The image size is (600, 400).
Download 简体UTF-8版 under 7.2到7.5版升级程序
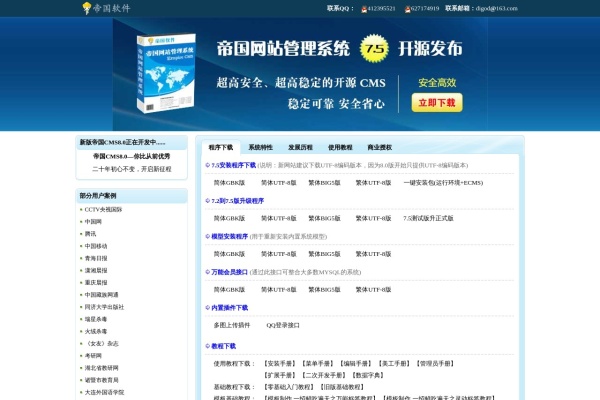click(x=279, y=218)
